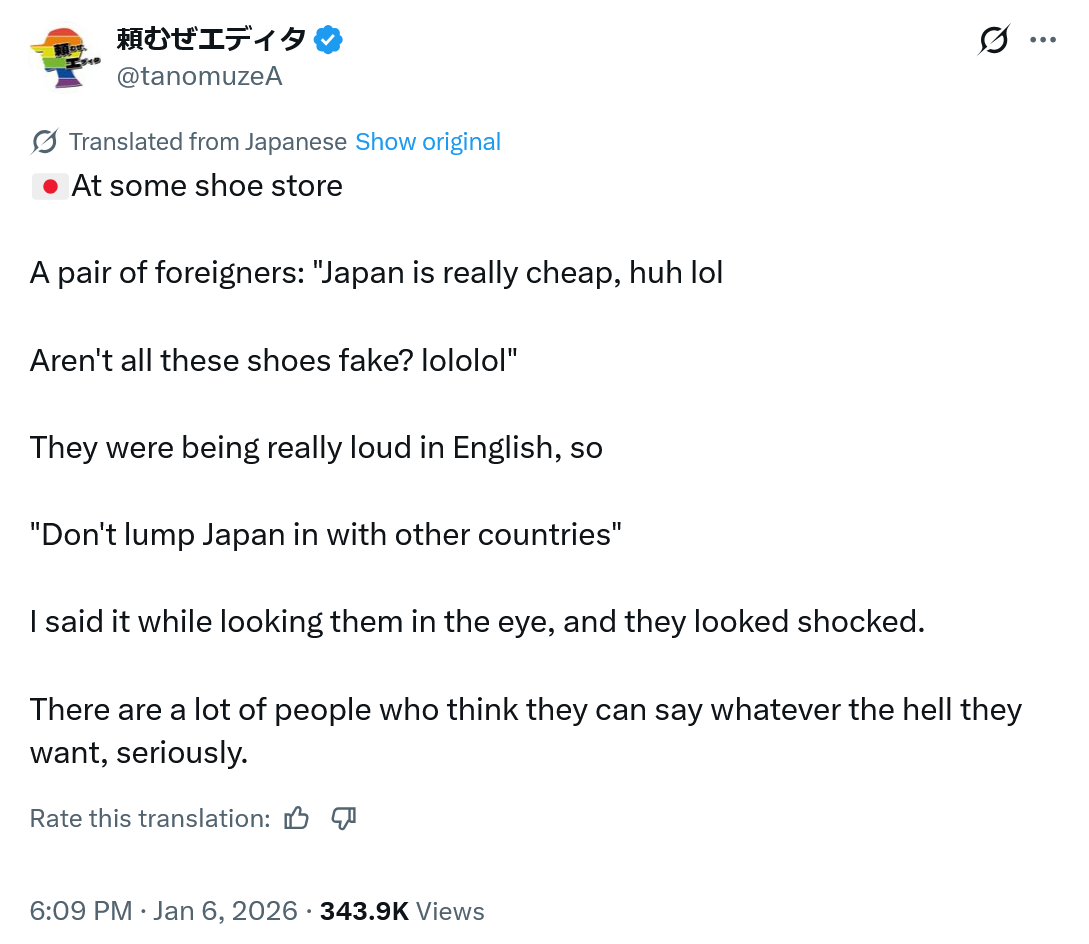
Task: Click the Japan flag emoji
Action: [x=50, y=187]
